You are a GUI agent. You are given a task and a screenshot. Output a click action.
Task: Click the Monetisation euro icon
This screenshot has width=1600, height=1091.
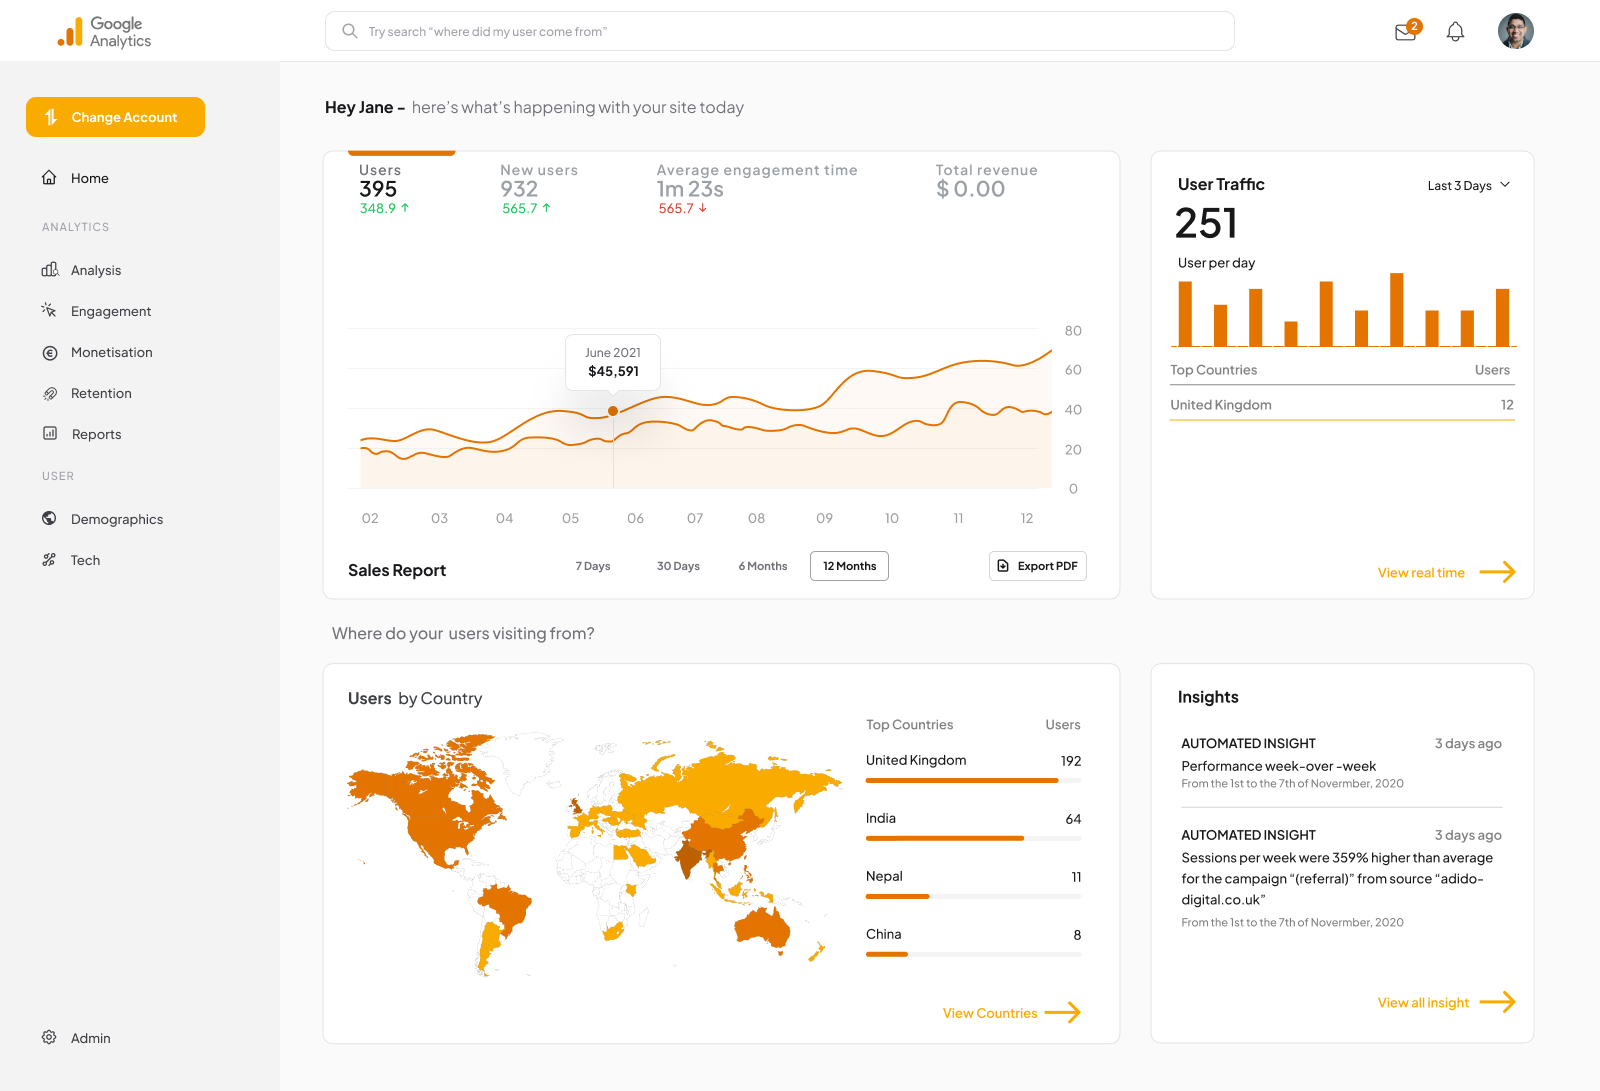(x=49, y=352)
